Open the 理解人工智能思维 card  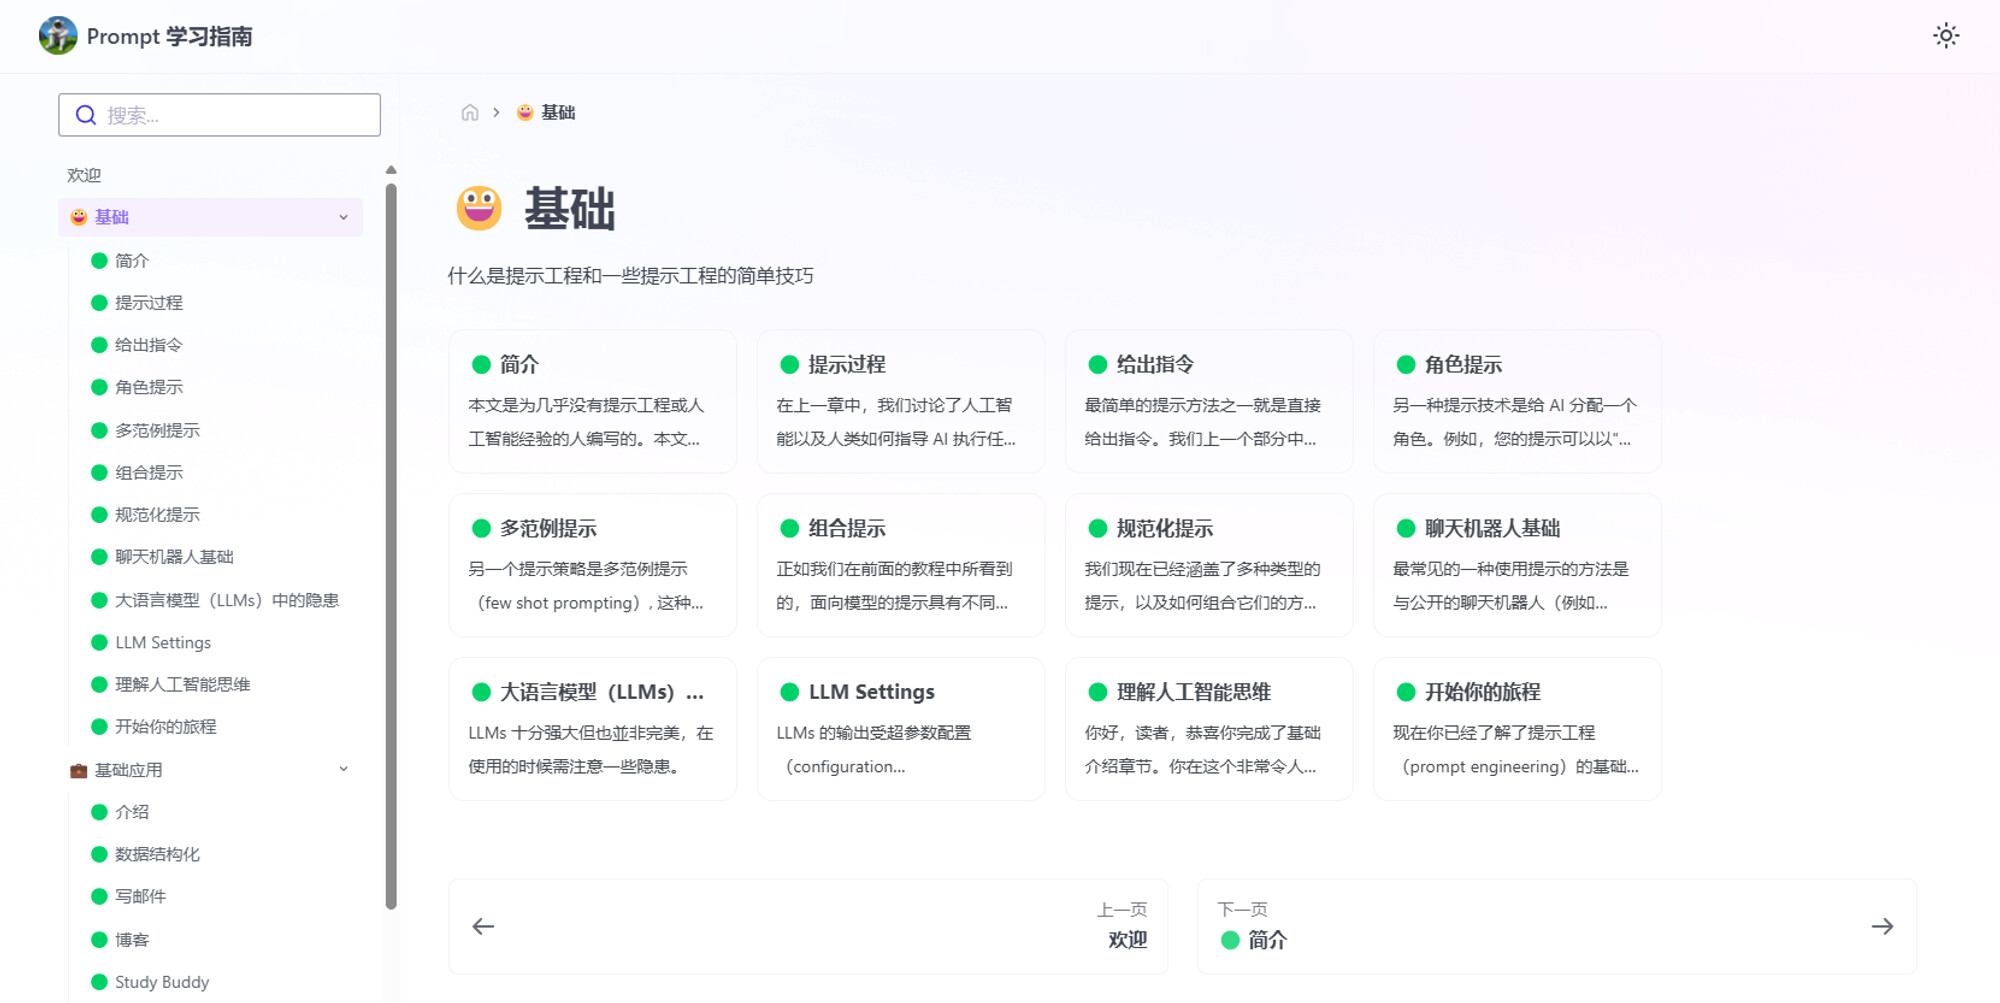[1208, 729]
